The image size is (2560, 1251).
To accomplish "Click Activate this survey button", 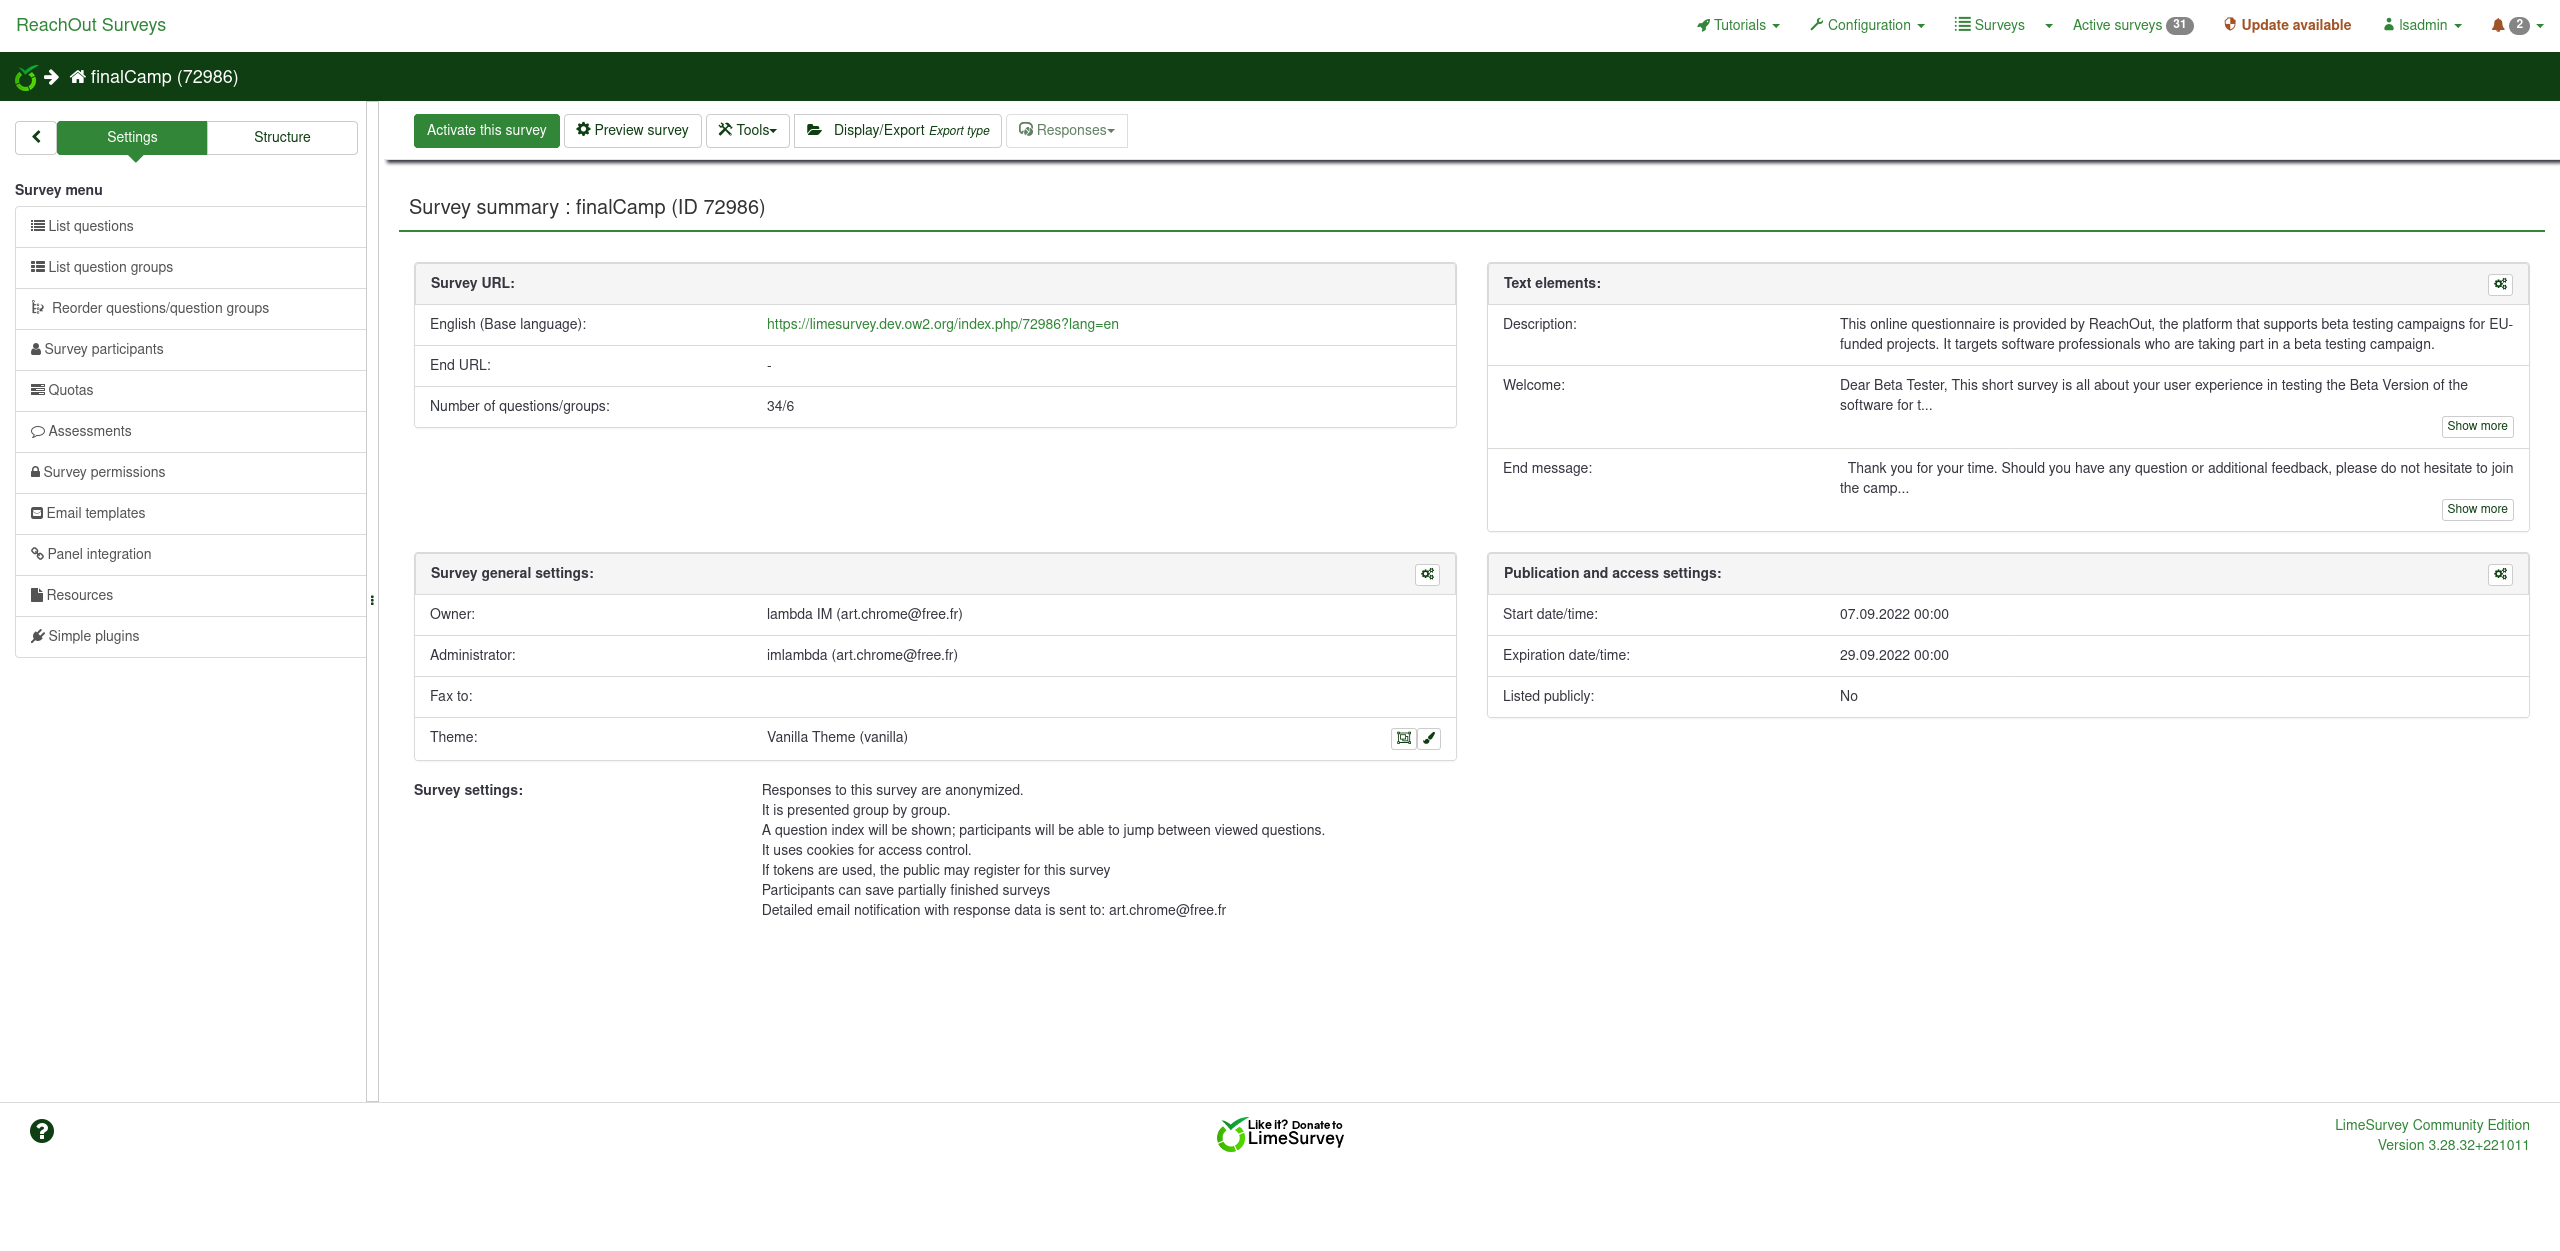I will pyautogui.click(x=487, y=130).
